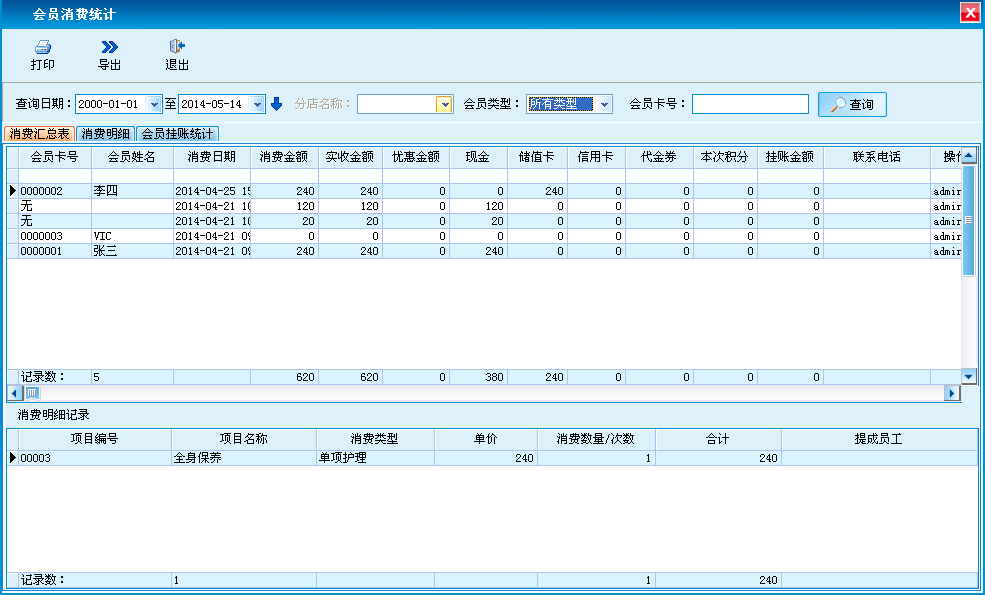The image size is (985, 595).
Task: Close the 会员消费统计 window
Action: [x=969, y=12]
